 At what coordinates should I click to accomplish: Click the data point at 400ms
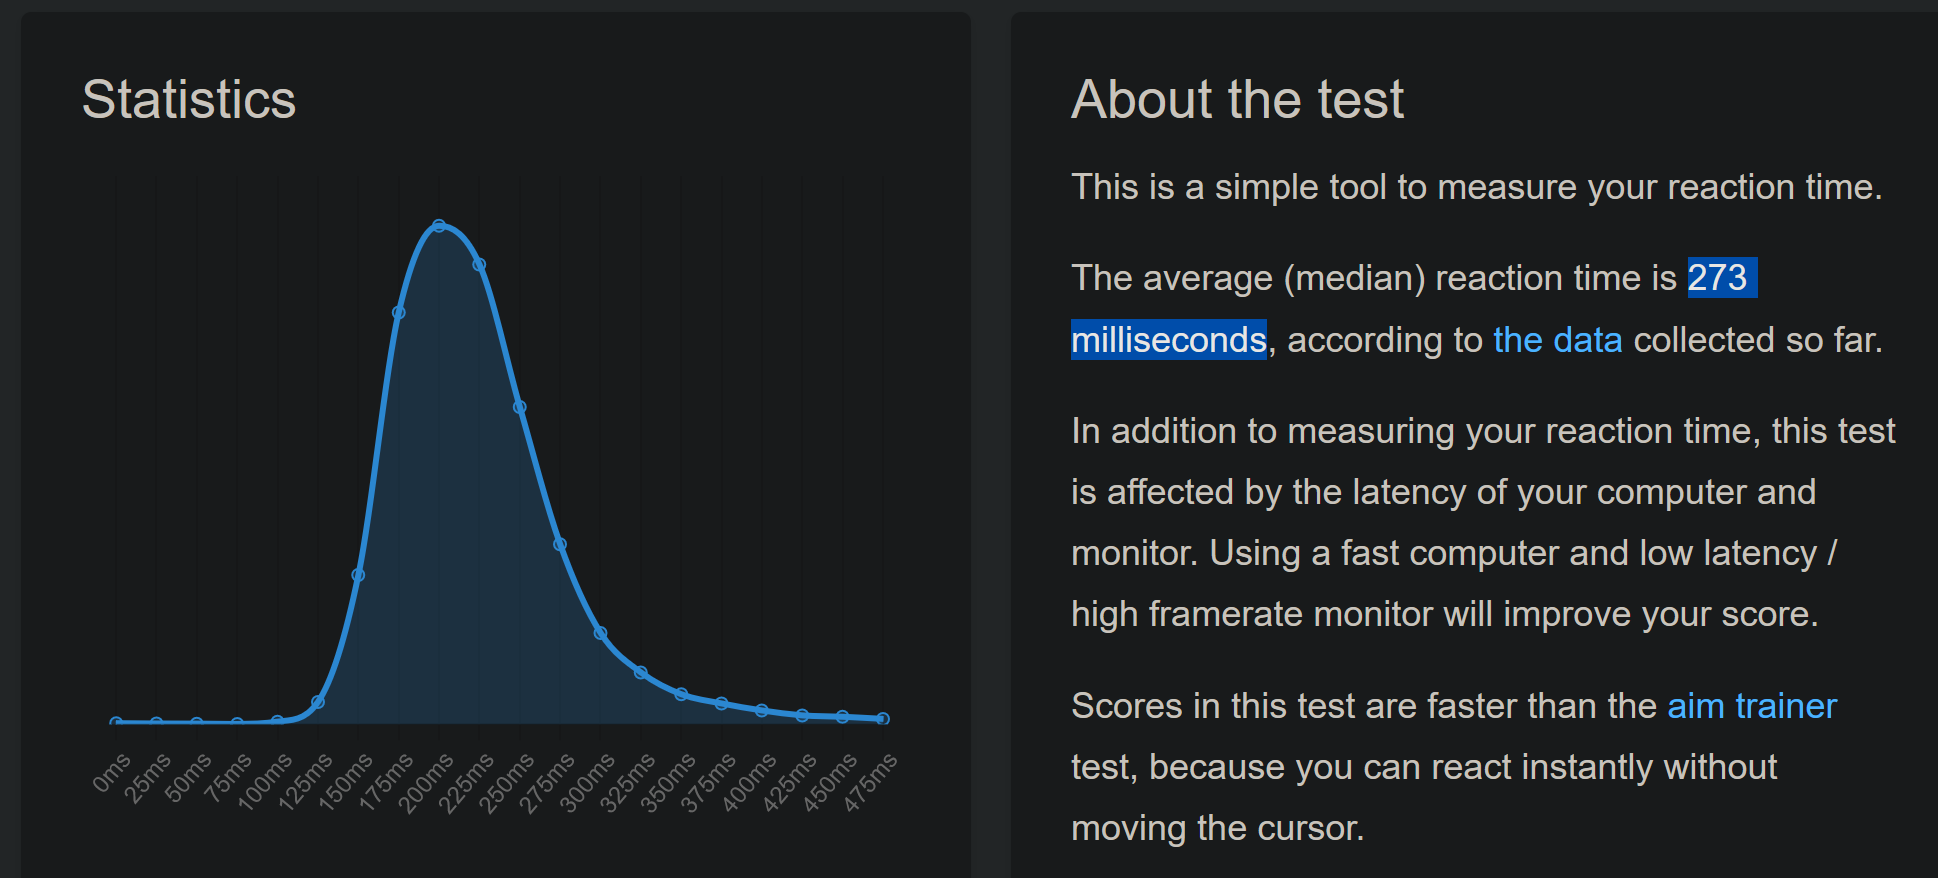762,711
